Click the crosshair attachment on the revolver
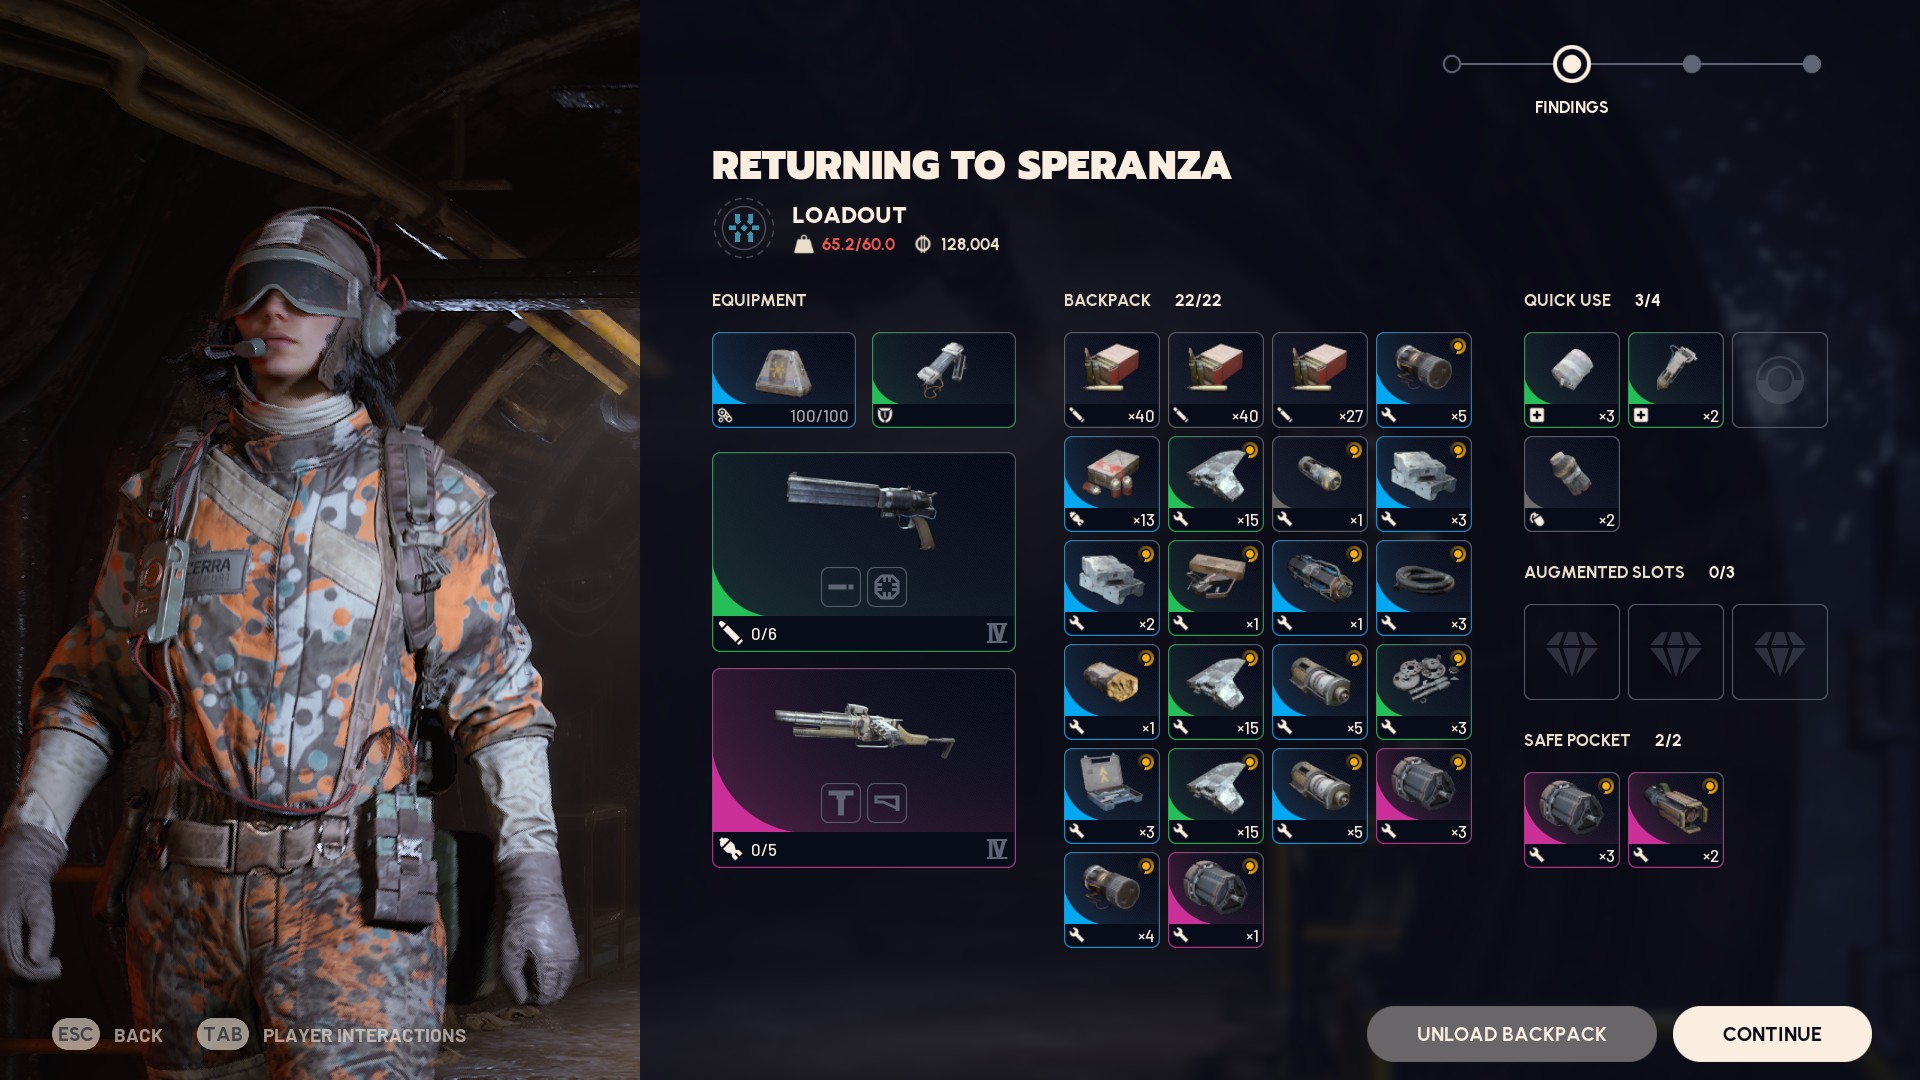 point(887,587)
